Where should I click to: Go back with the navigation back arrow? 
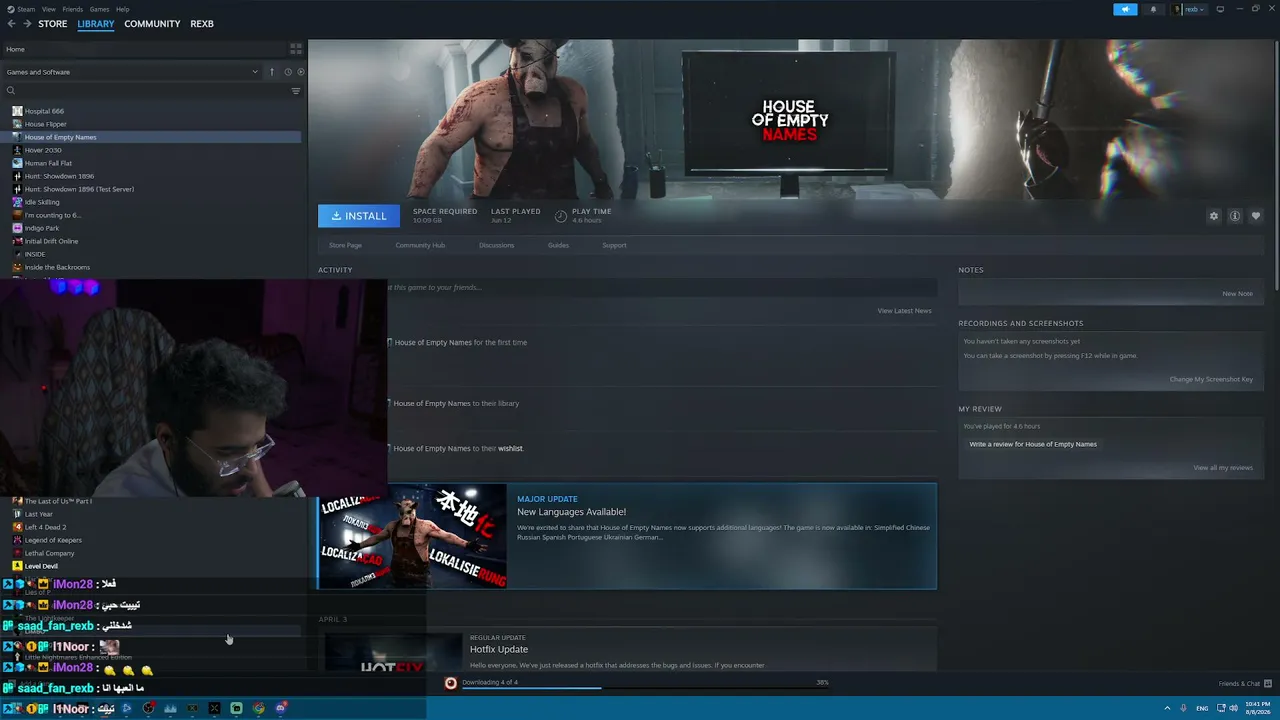pyautogui.click(x=11, y=24)
